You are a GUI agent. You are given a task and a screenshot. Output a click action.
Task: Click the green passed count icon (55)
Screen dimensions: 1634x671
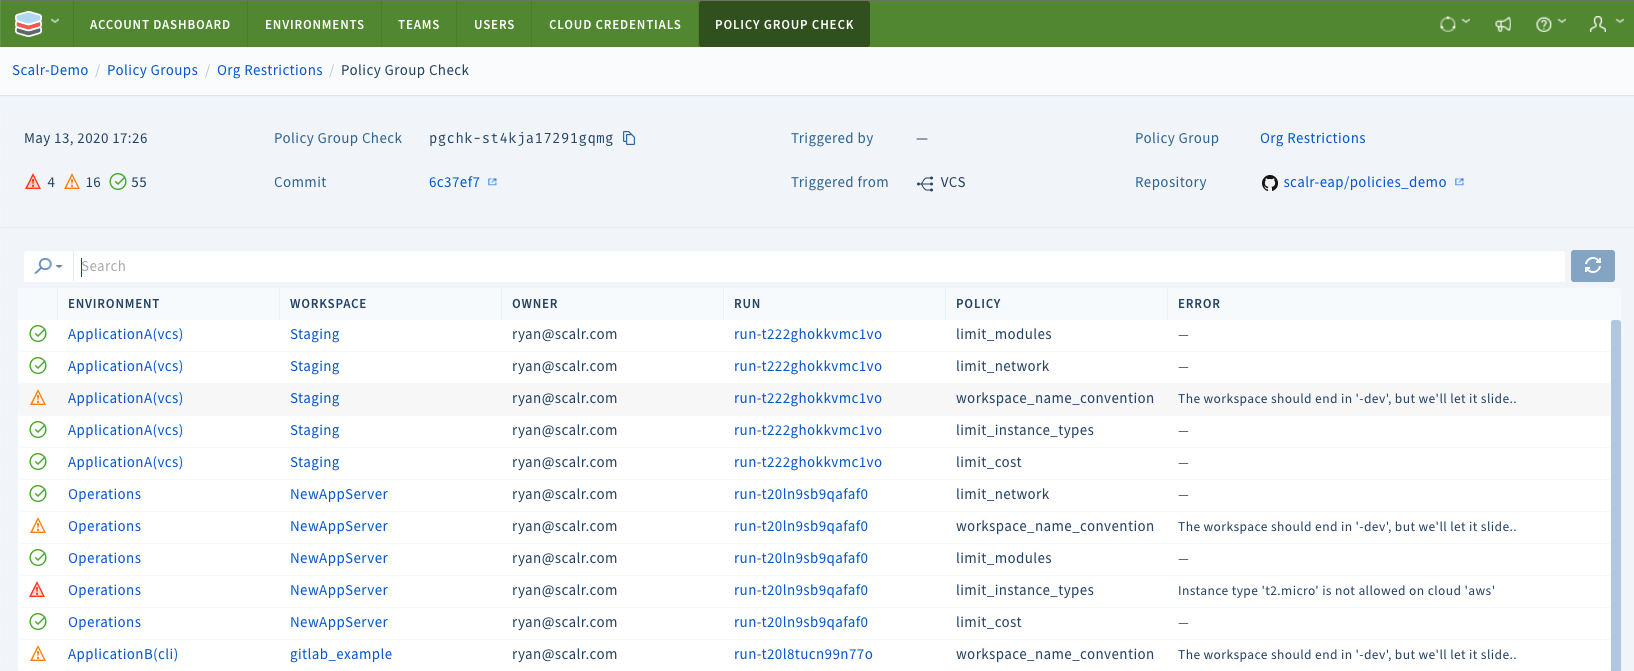[118, 182]
